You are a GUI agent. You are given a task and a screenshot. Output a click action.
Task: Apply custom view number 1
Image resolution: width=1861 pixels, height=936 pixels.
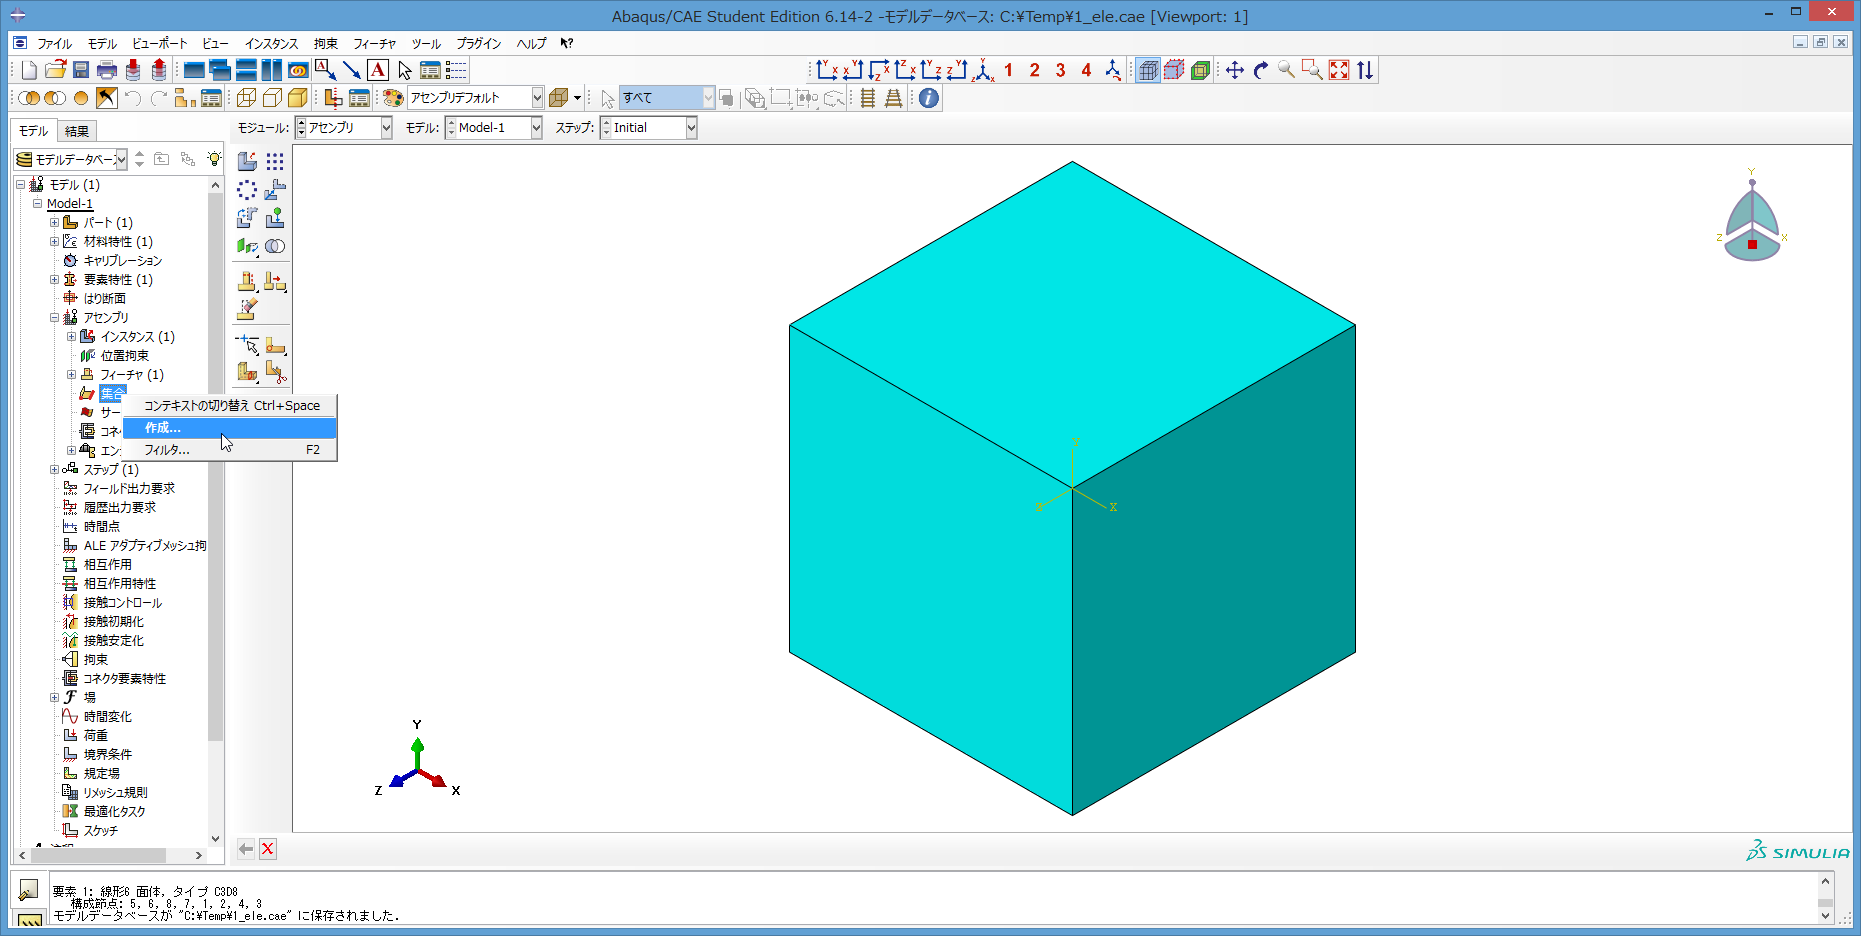(1008, 70)
